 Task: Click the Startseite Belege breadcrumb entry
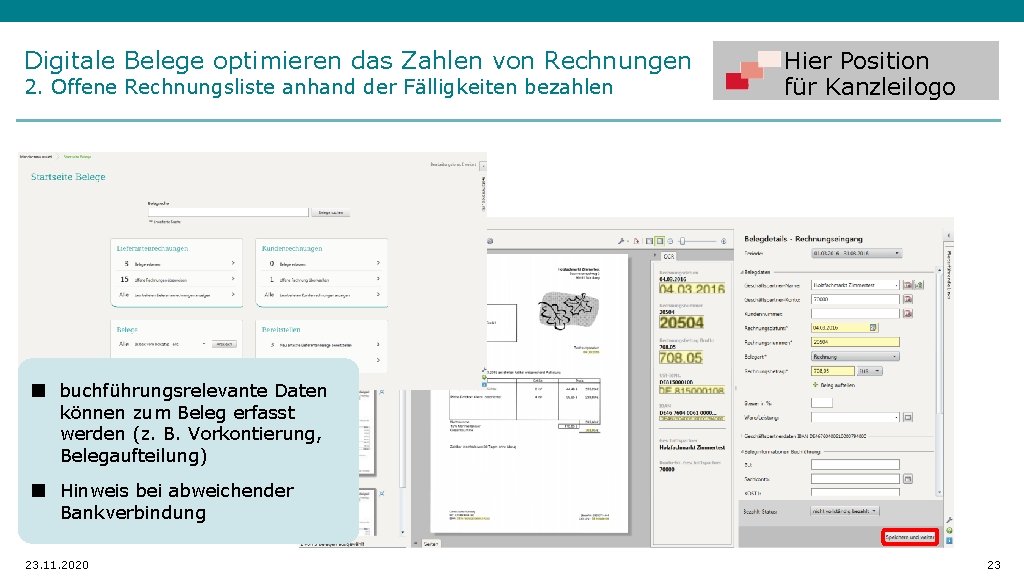coord(76,156)
